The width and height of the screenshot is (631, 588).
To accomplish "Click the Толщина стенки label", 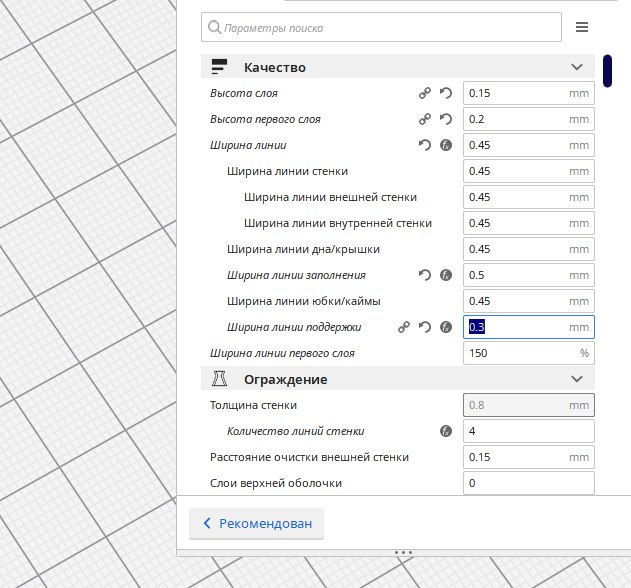I will tap(253, 405).
